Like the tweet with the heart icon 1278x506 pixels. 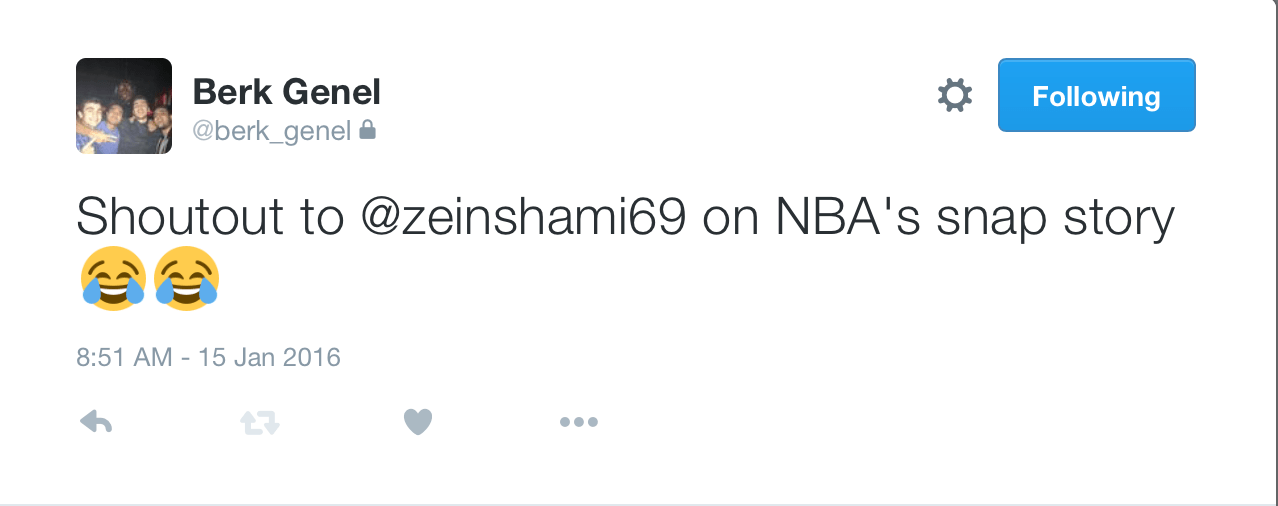point(417,423)
